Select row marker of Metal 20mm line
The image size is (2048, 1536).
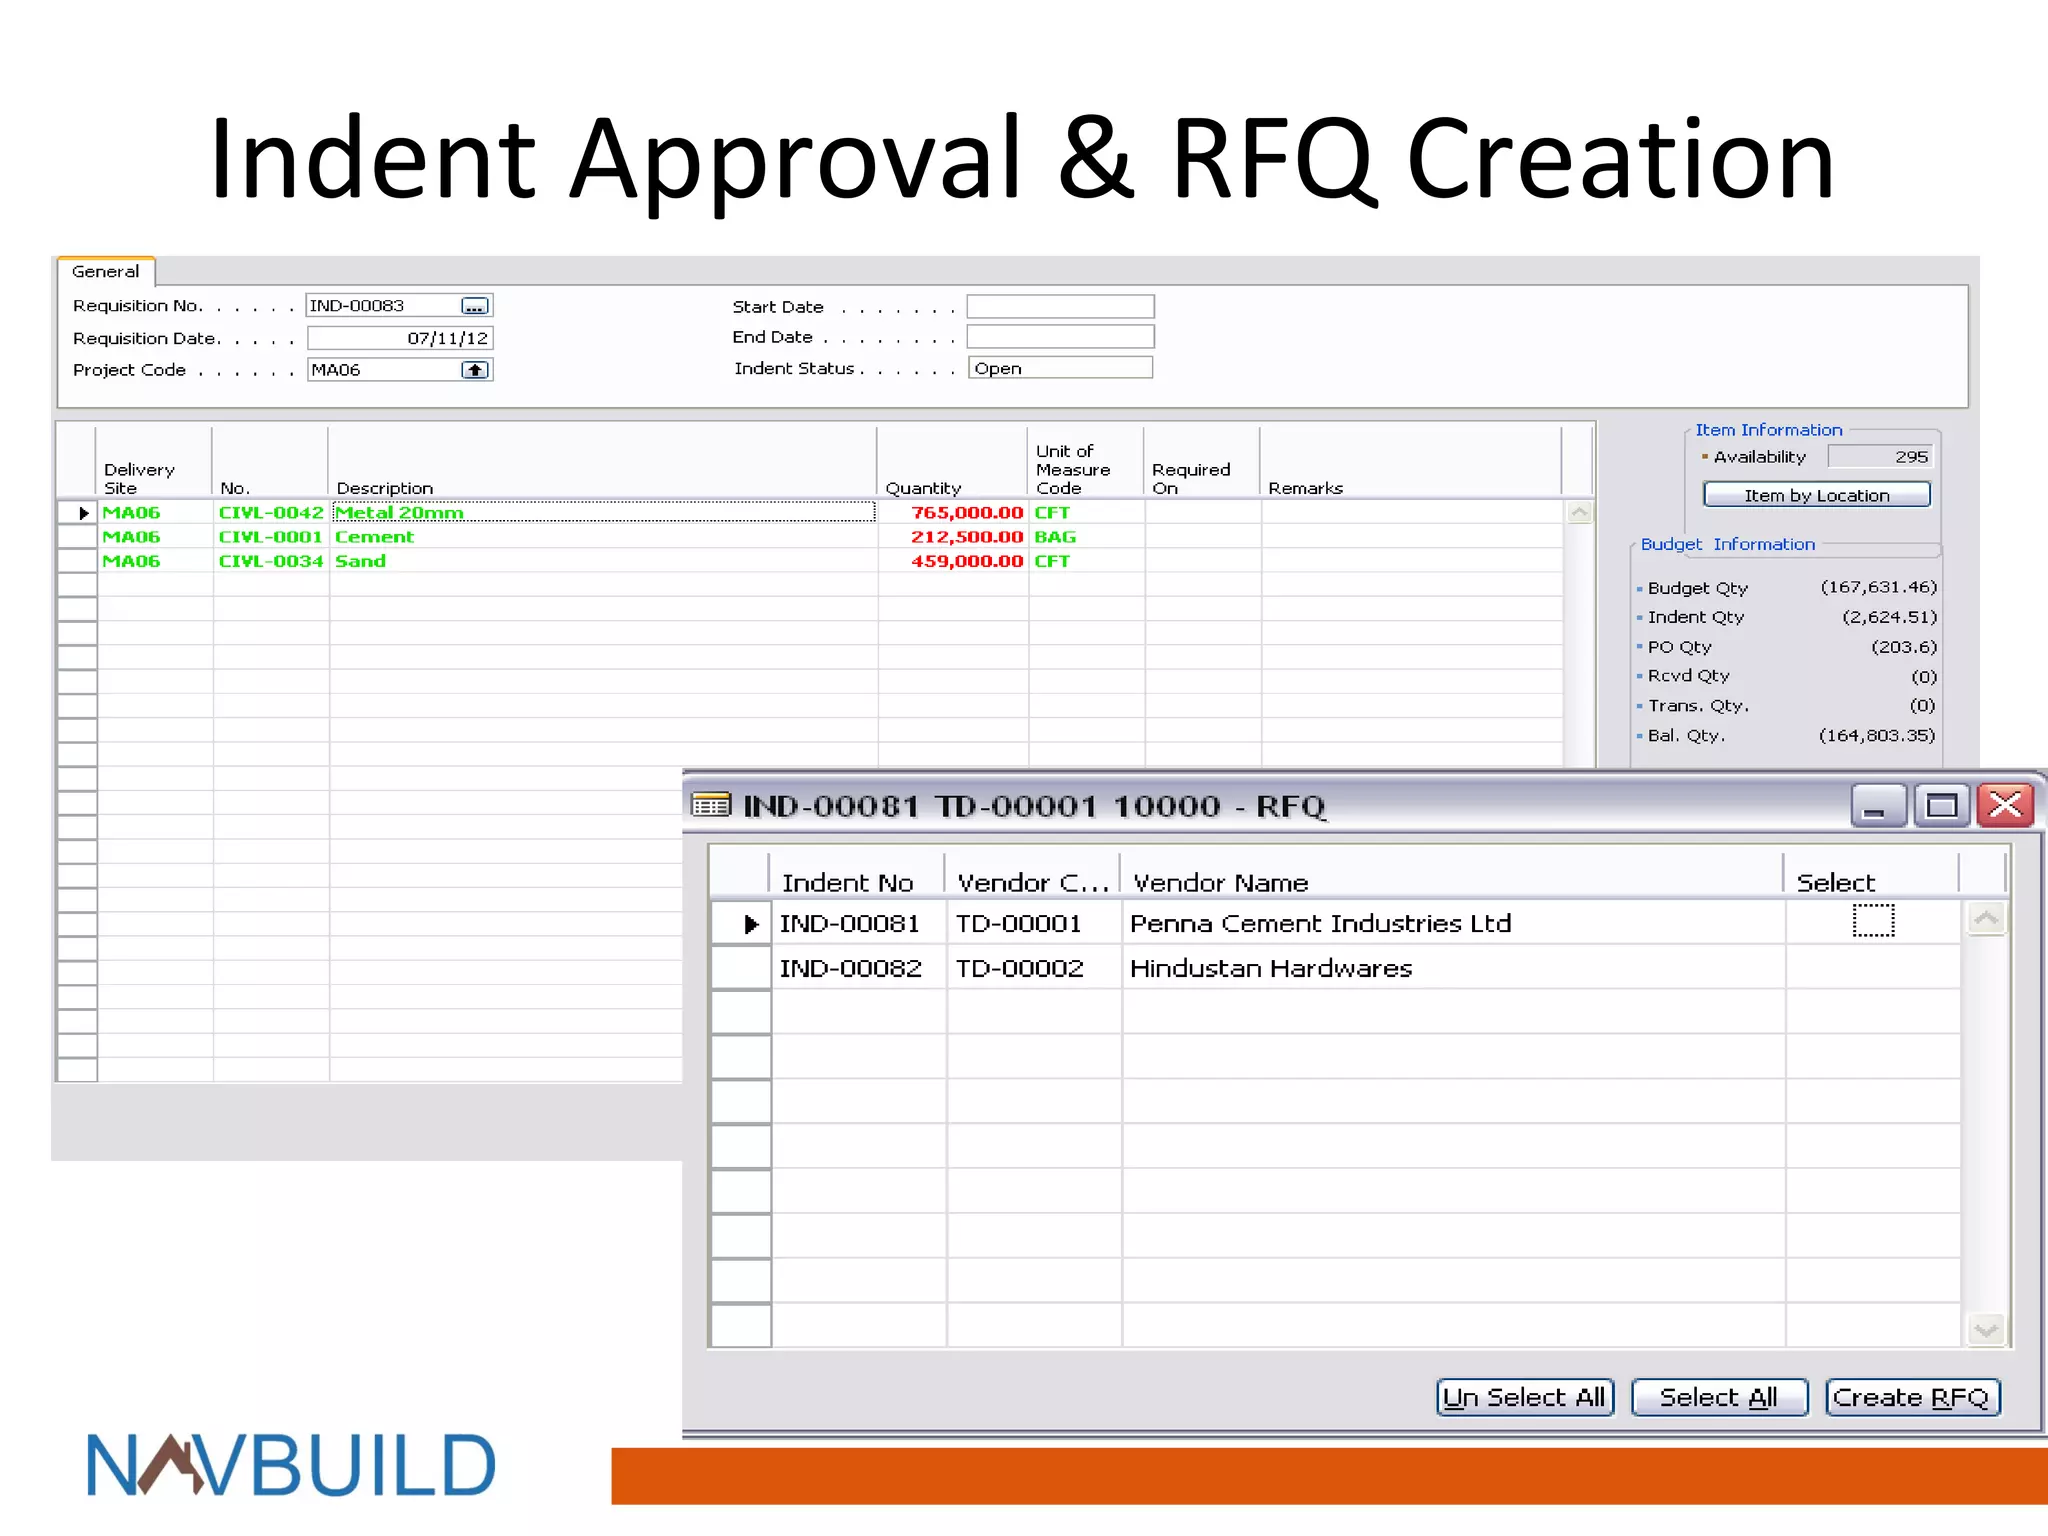point(77,512)
